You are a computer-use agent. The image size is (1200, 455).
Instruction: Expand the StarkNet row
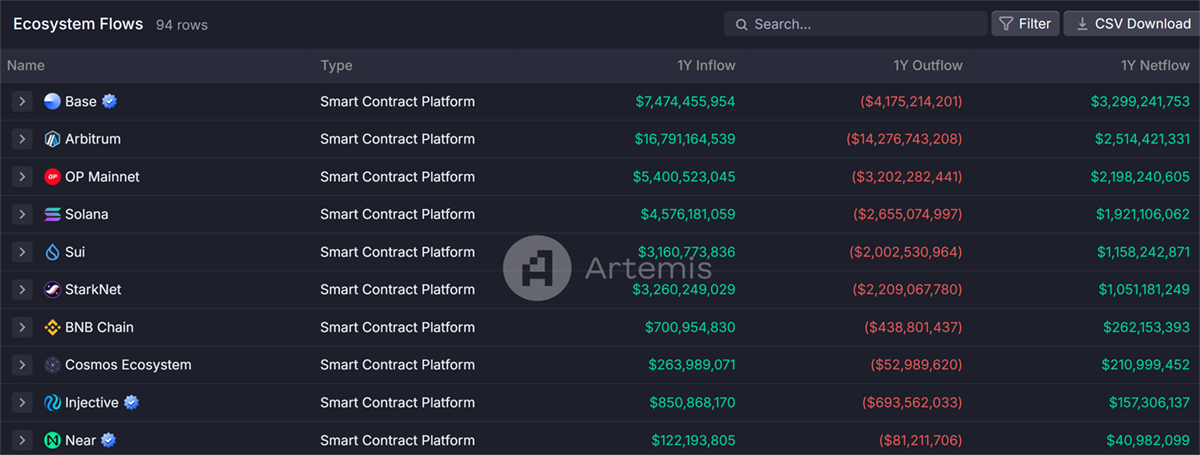22,290
